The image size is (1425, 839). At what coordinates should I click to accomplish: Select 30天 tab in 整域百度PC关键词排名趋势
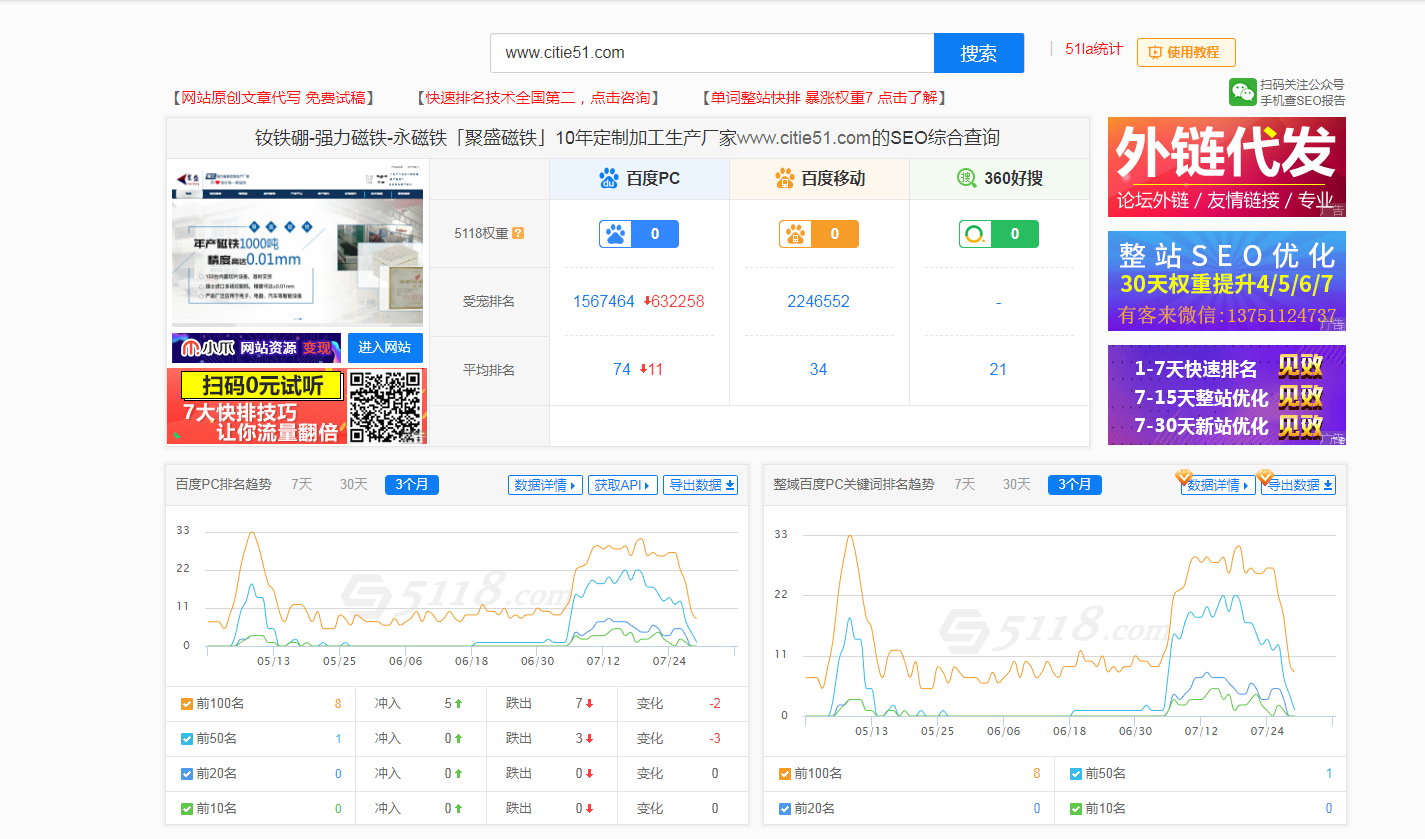tap(1017, 484)
